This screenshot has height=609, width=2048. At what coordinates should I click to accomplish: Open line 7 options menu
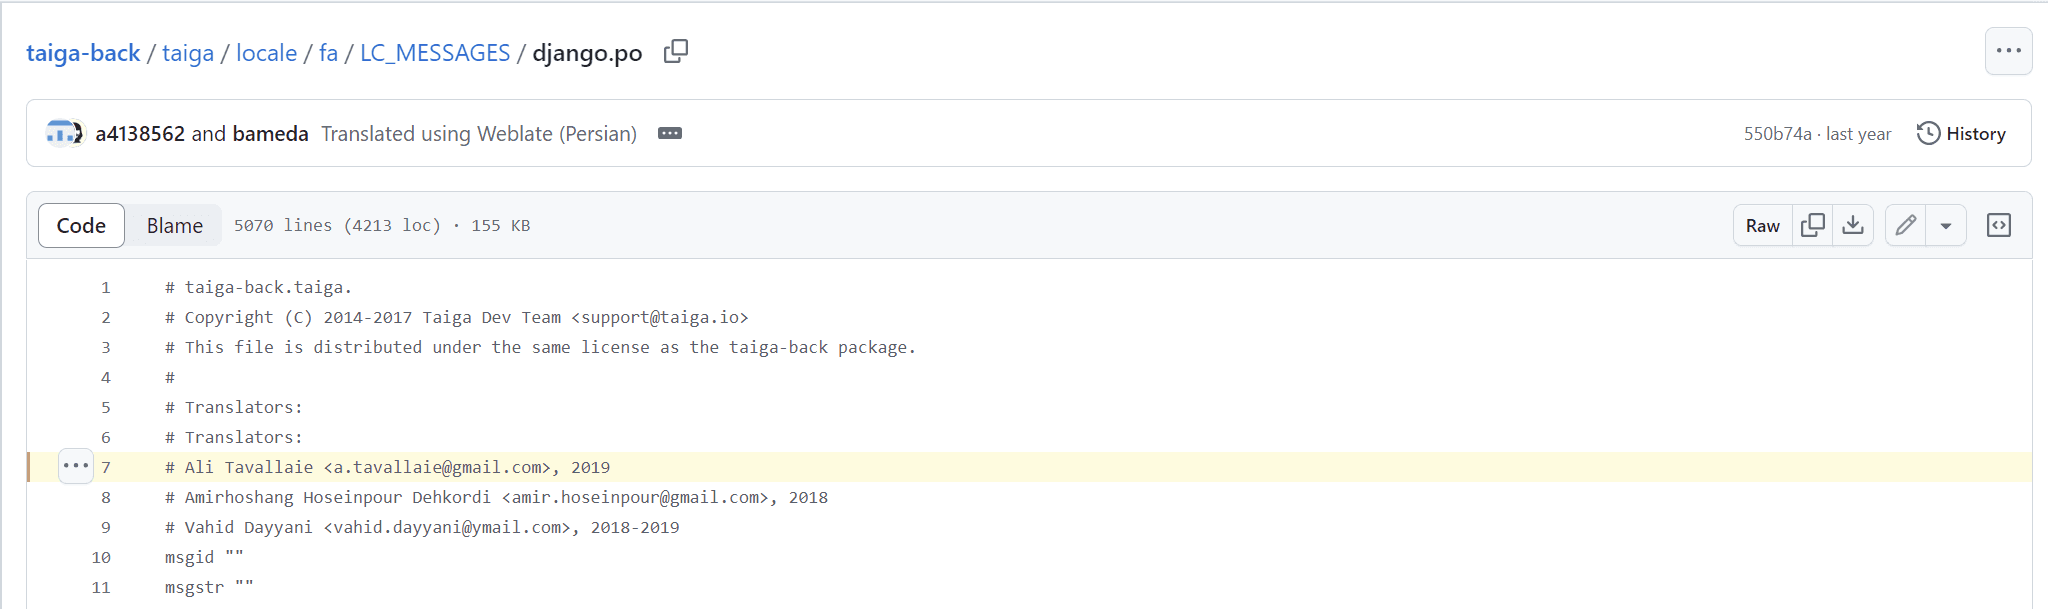click(75, 466)
